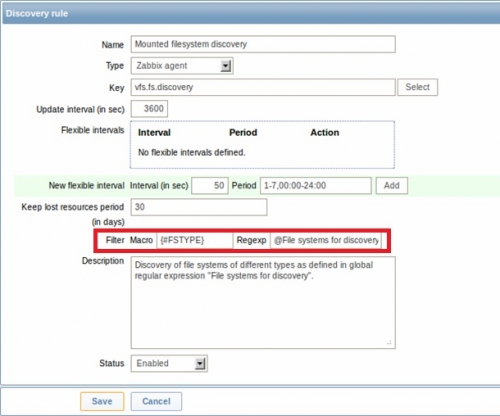Viewport: 500px width, 416px height.
Task: Click the Filter Macro field showing {#FSTYPE}
Action: click(x=194, y=240)
